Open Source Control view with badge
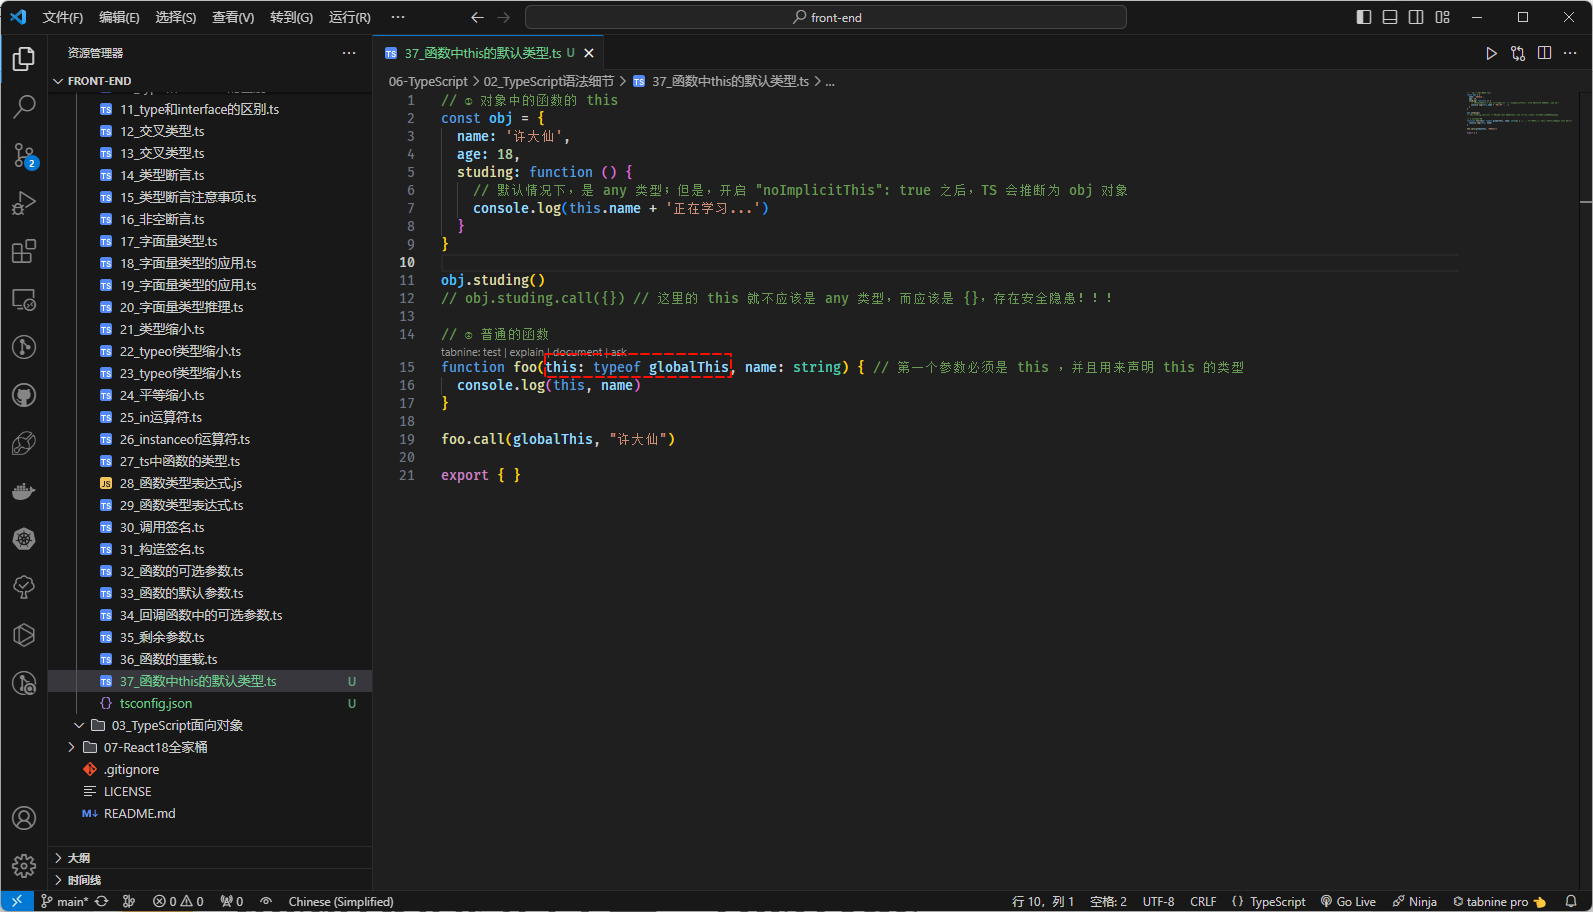This screenshot has width=1593, height=912. tap(24, 155)
